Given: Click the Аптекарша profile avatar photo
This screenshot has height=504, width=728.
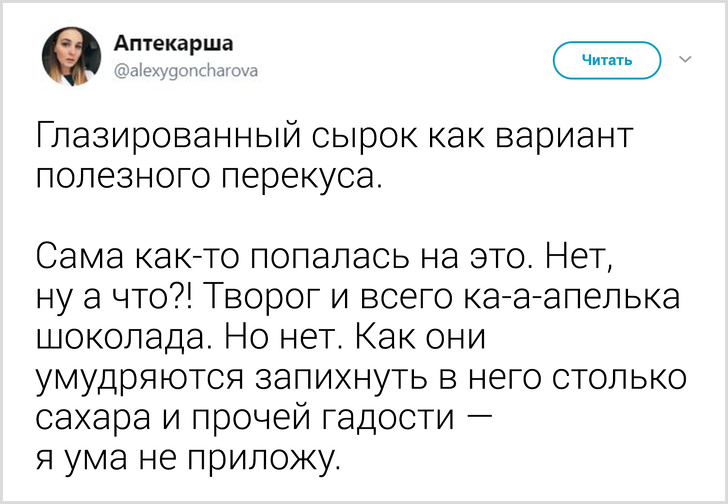Looking at the screenshot, I should (71, 56).
